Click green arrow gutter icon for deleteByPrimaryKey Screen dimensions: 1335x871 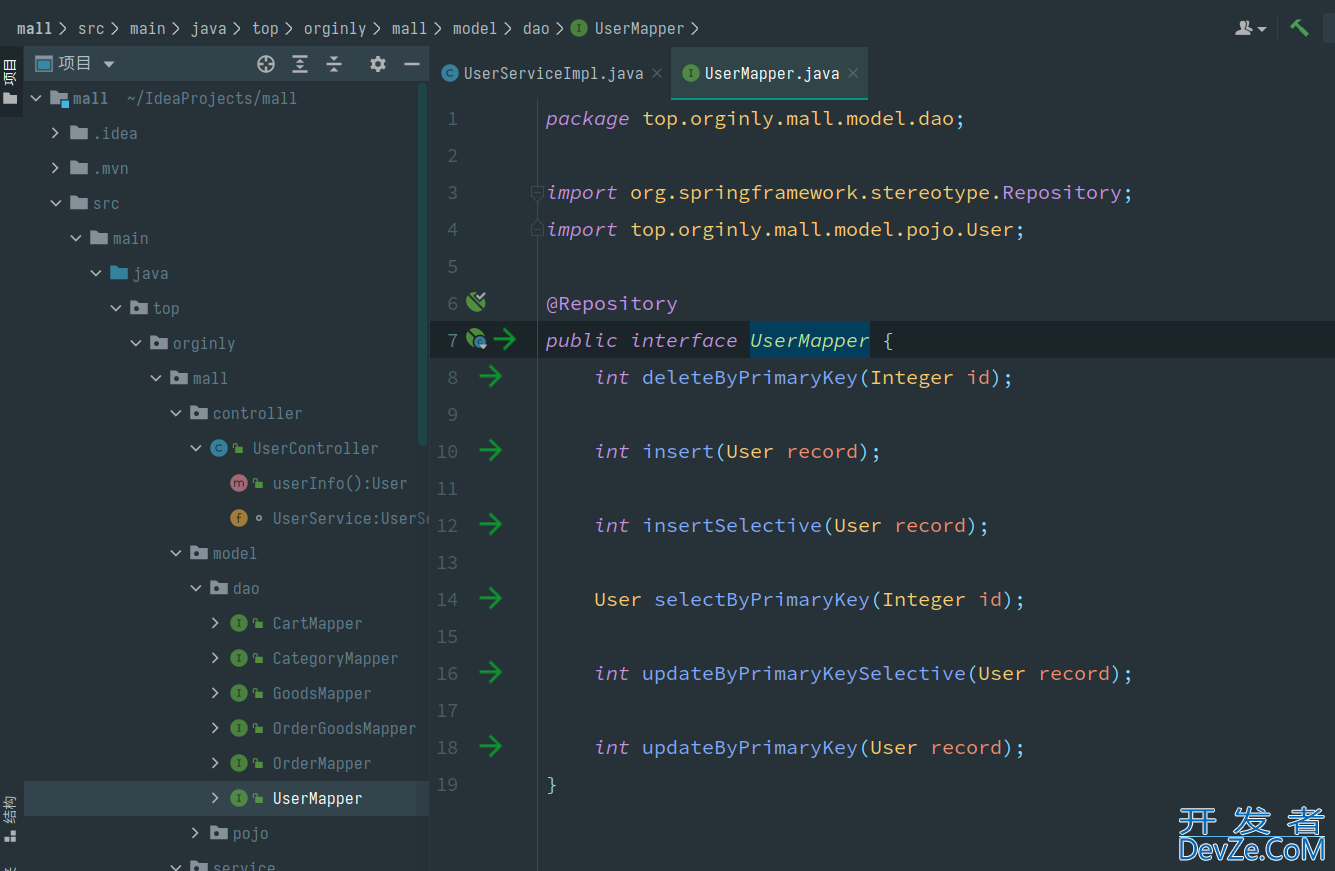[490, 377]
